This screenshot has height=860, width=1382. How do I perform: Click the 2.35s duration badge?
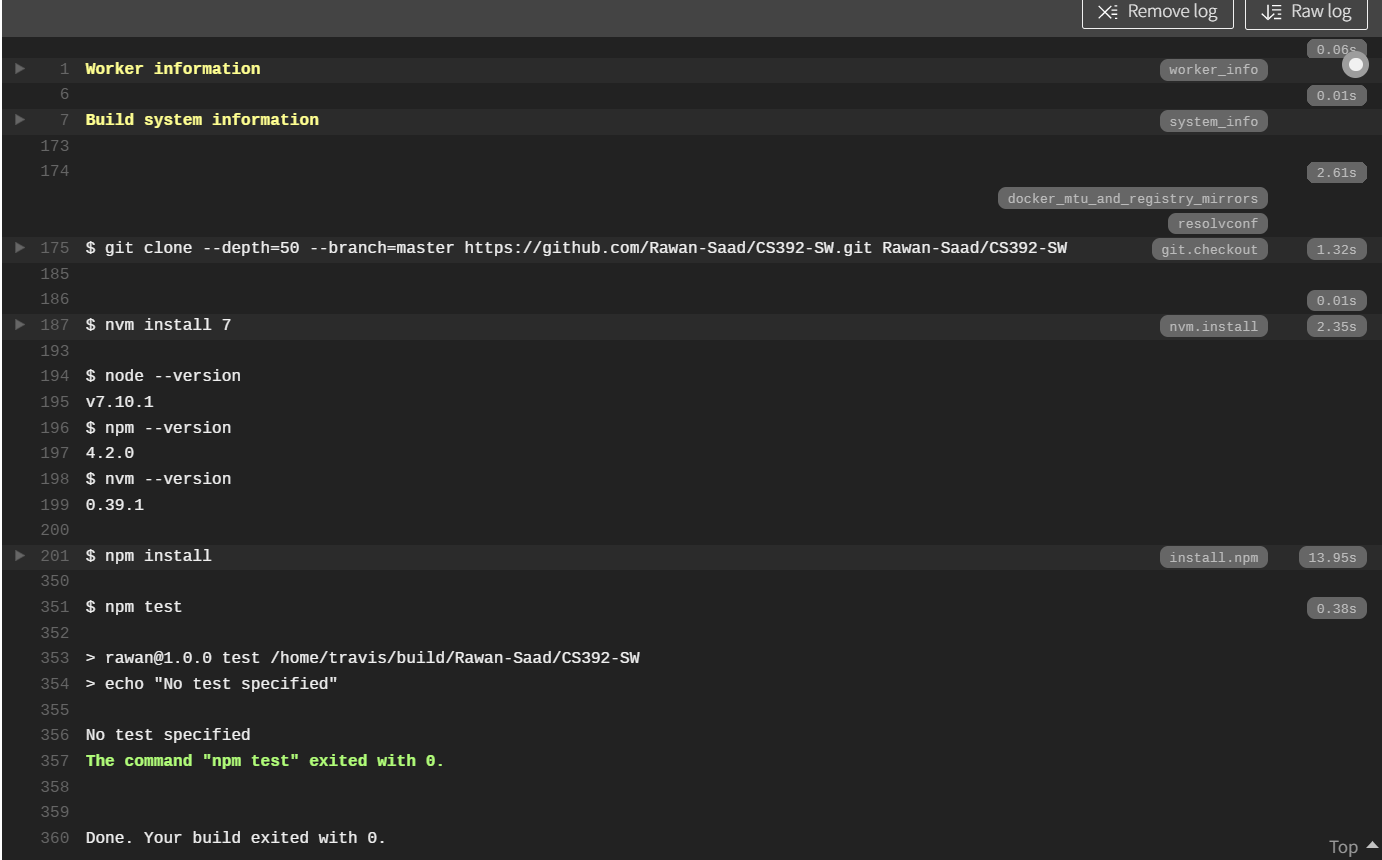click(x=1336, y=325)
